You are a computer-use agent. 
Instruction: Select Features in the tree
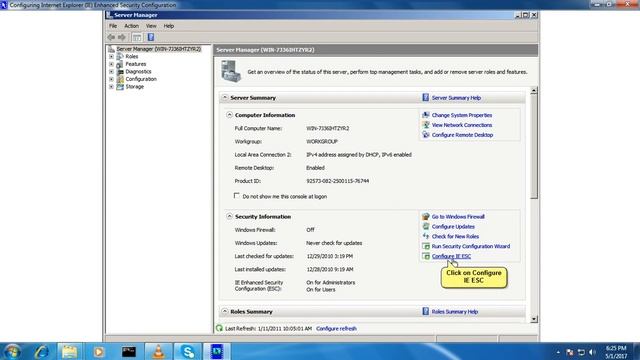(x=136, y=64)
